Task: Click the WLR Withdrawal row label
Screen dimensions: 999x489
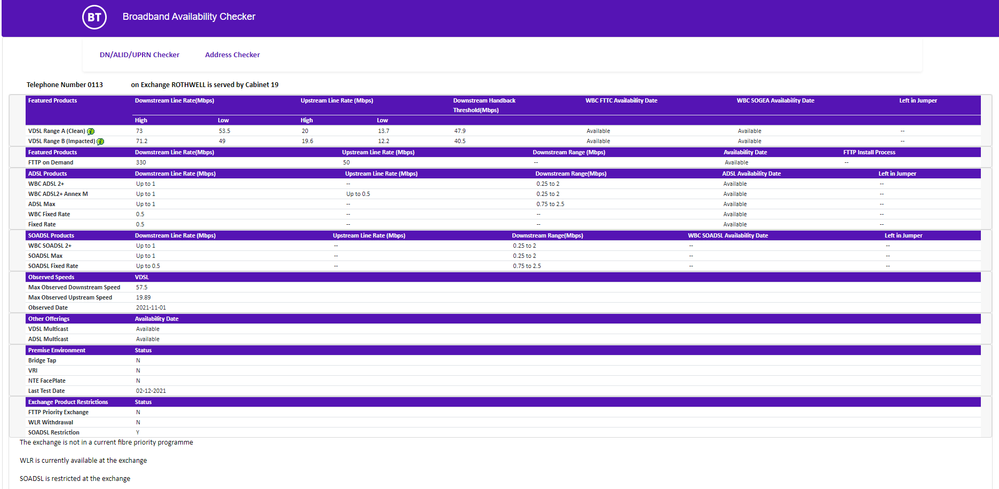Action: pos(49,422)
